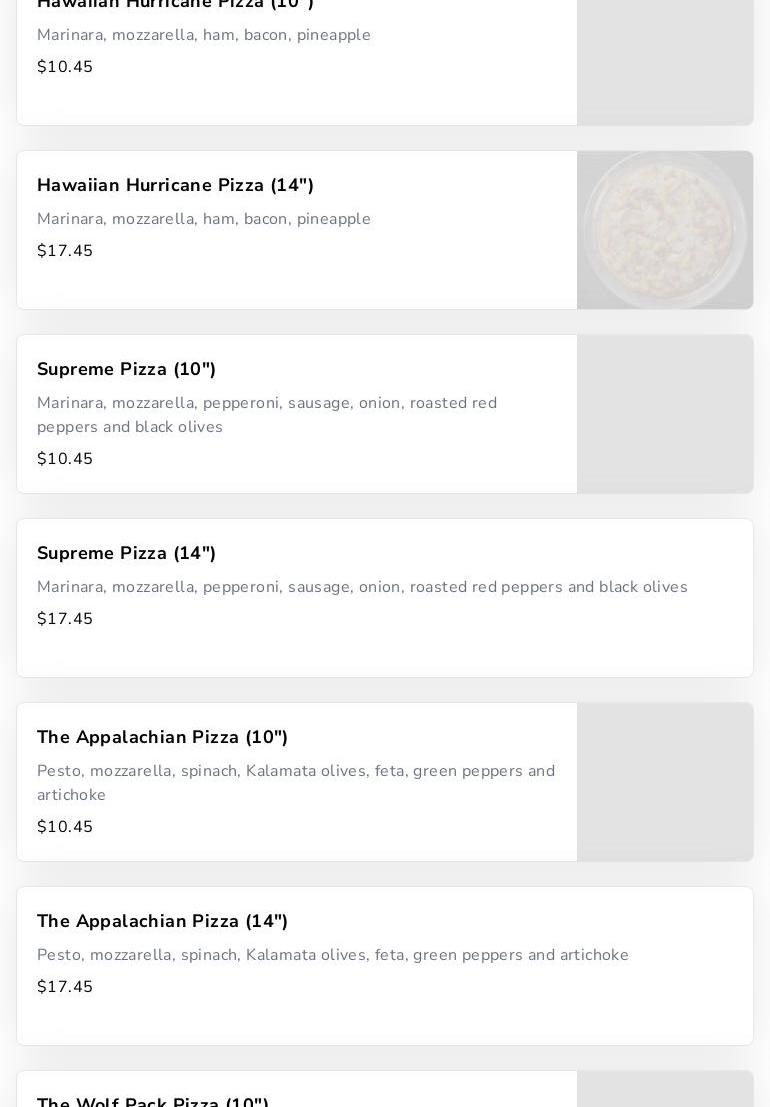Open The Appalachian Pizza (14") item
The image size is (770, 1107).
click(162, 922)
